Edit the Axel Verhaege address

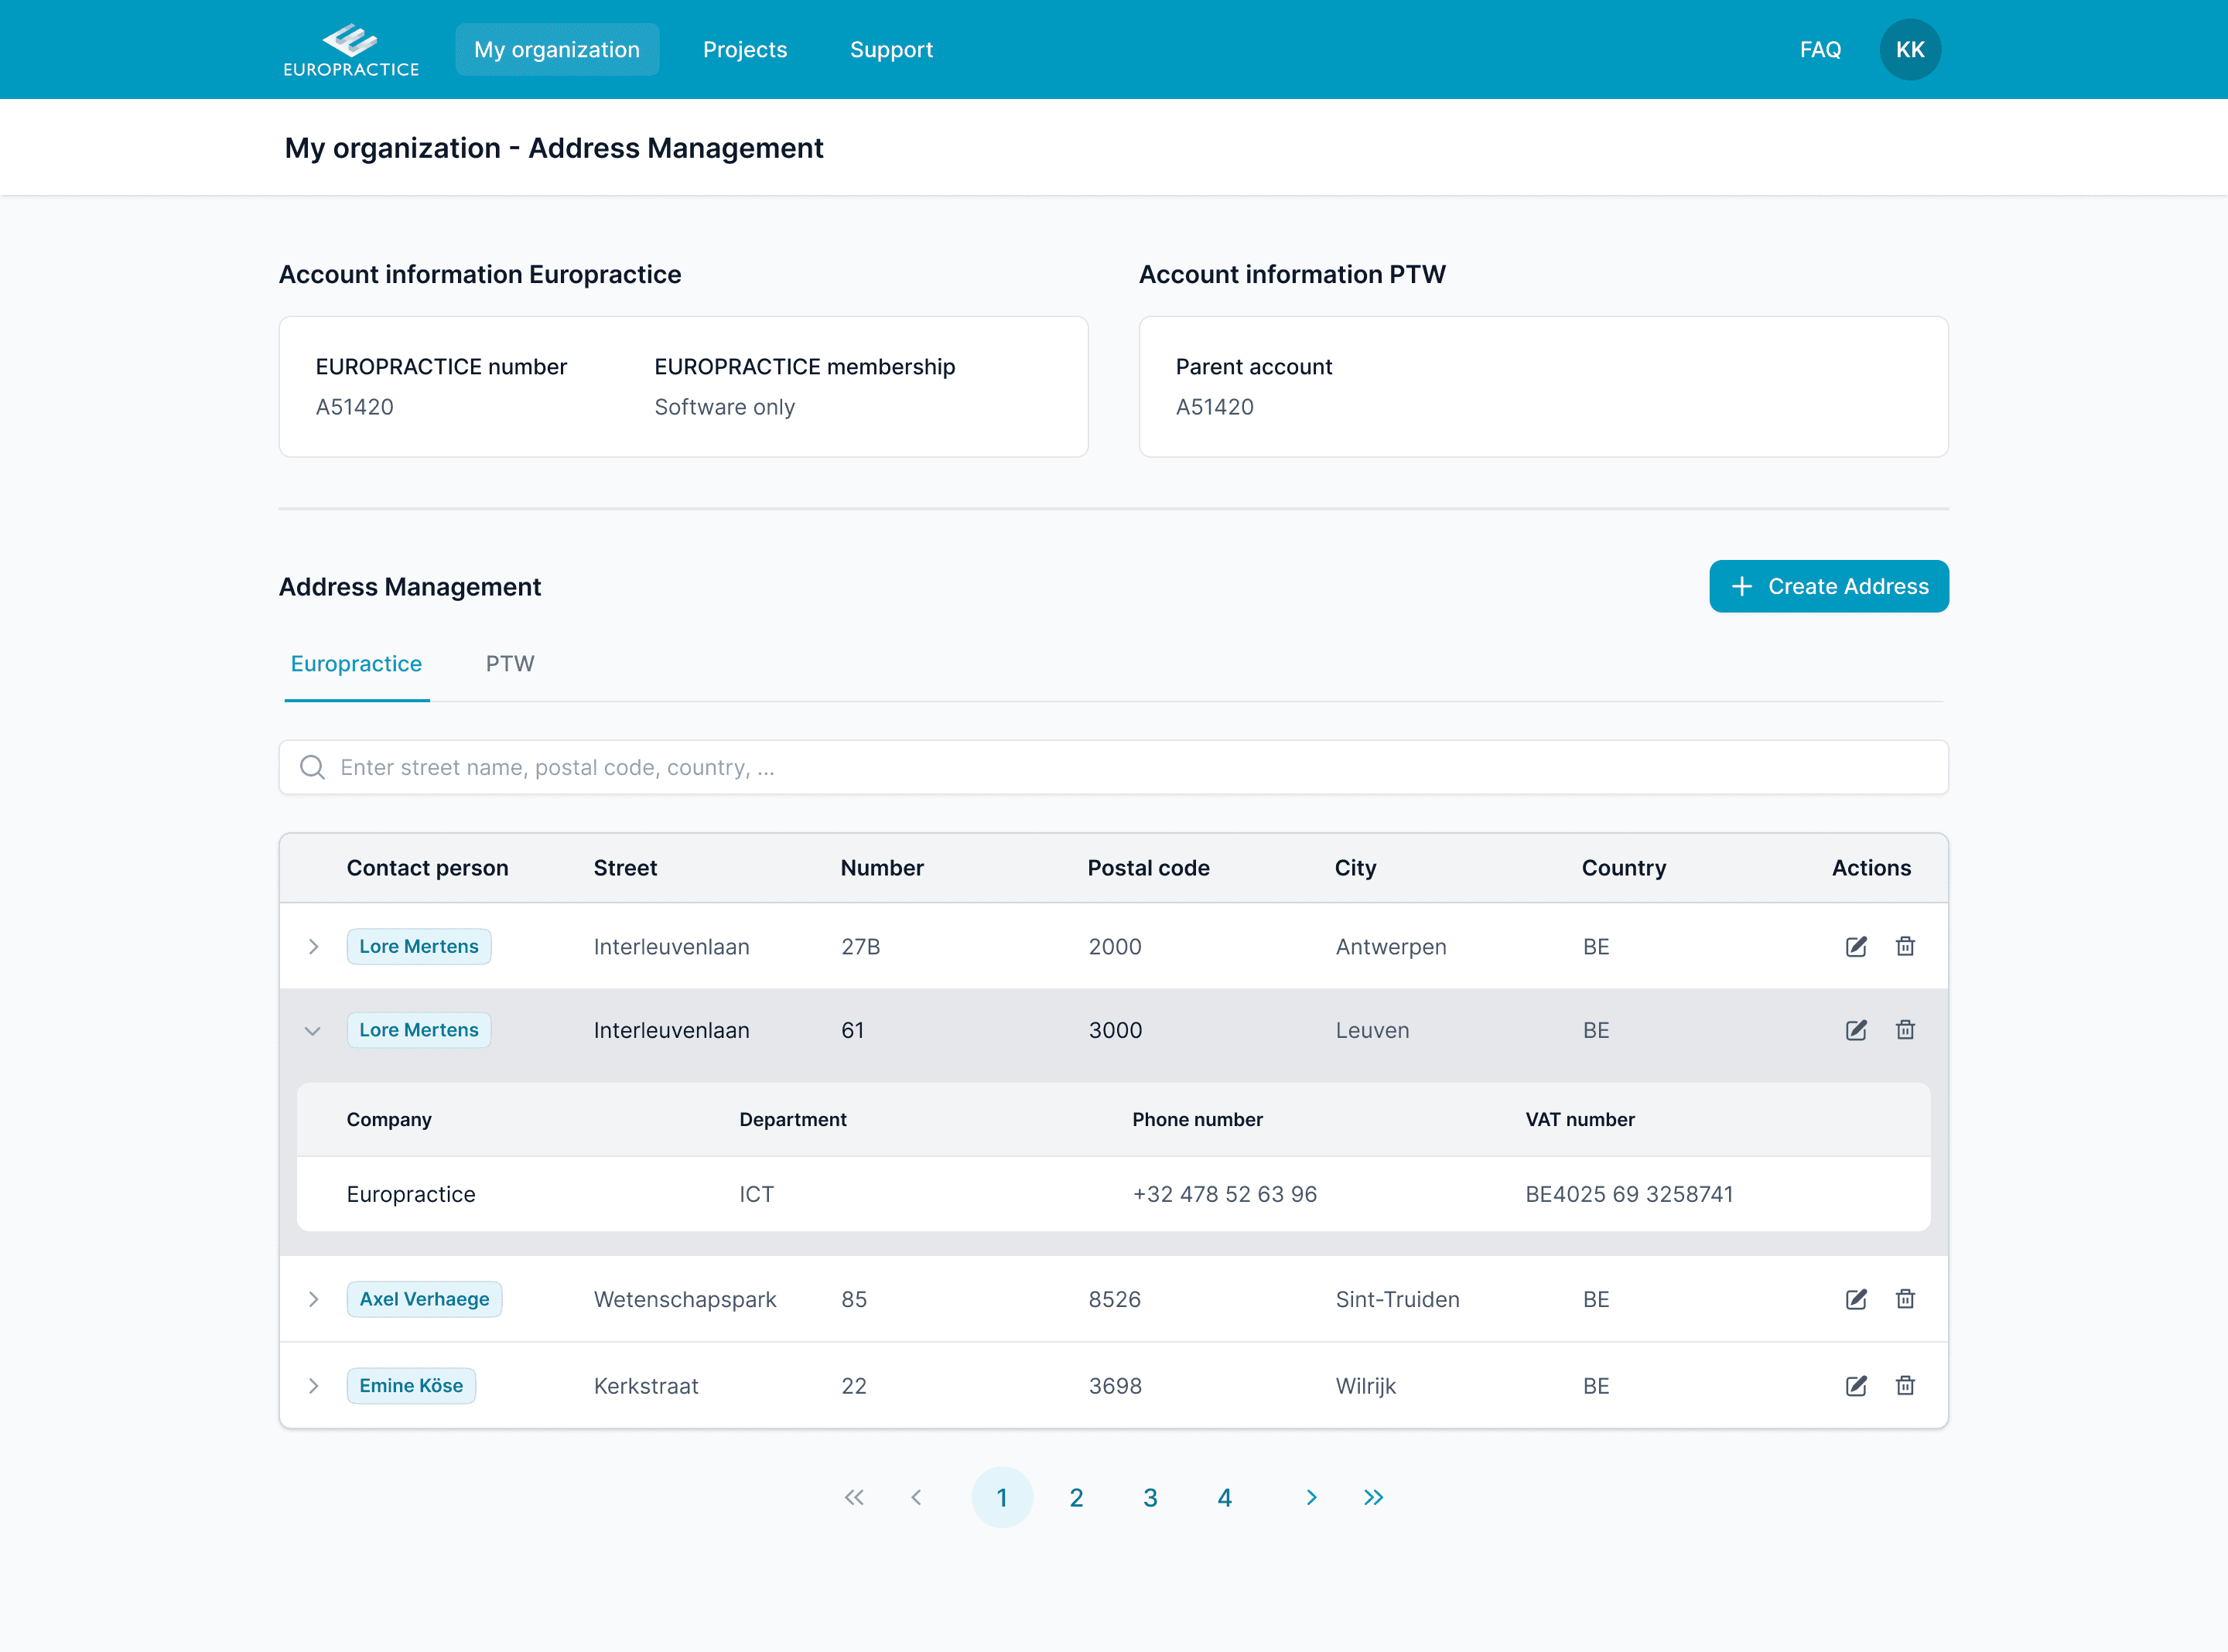(1856, 1299)
